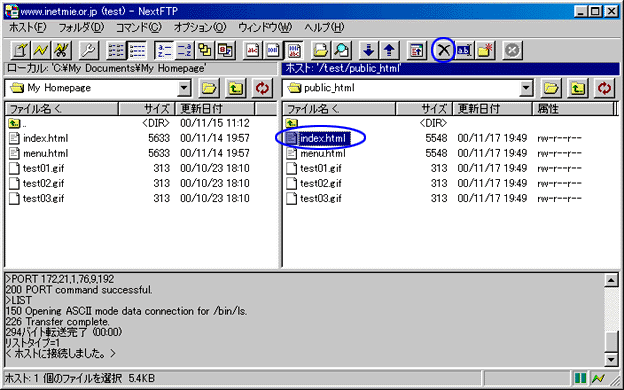Click the open file folder toolbar icon
Image resolution: width=624 pixels, height=390 pixels.
point(321,50)
